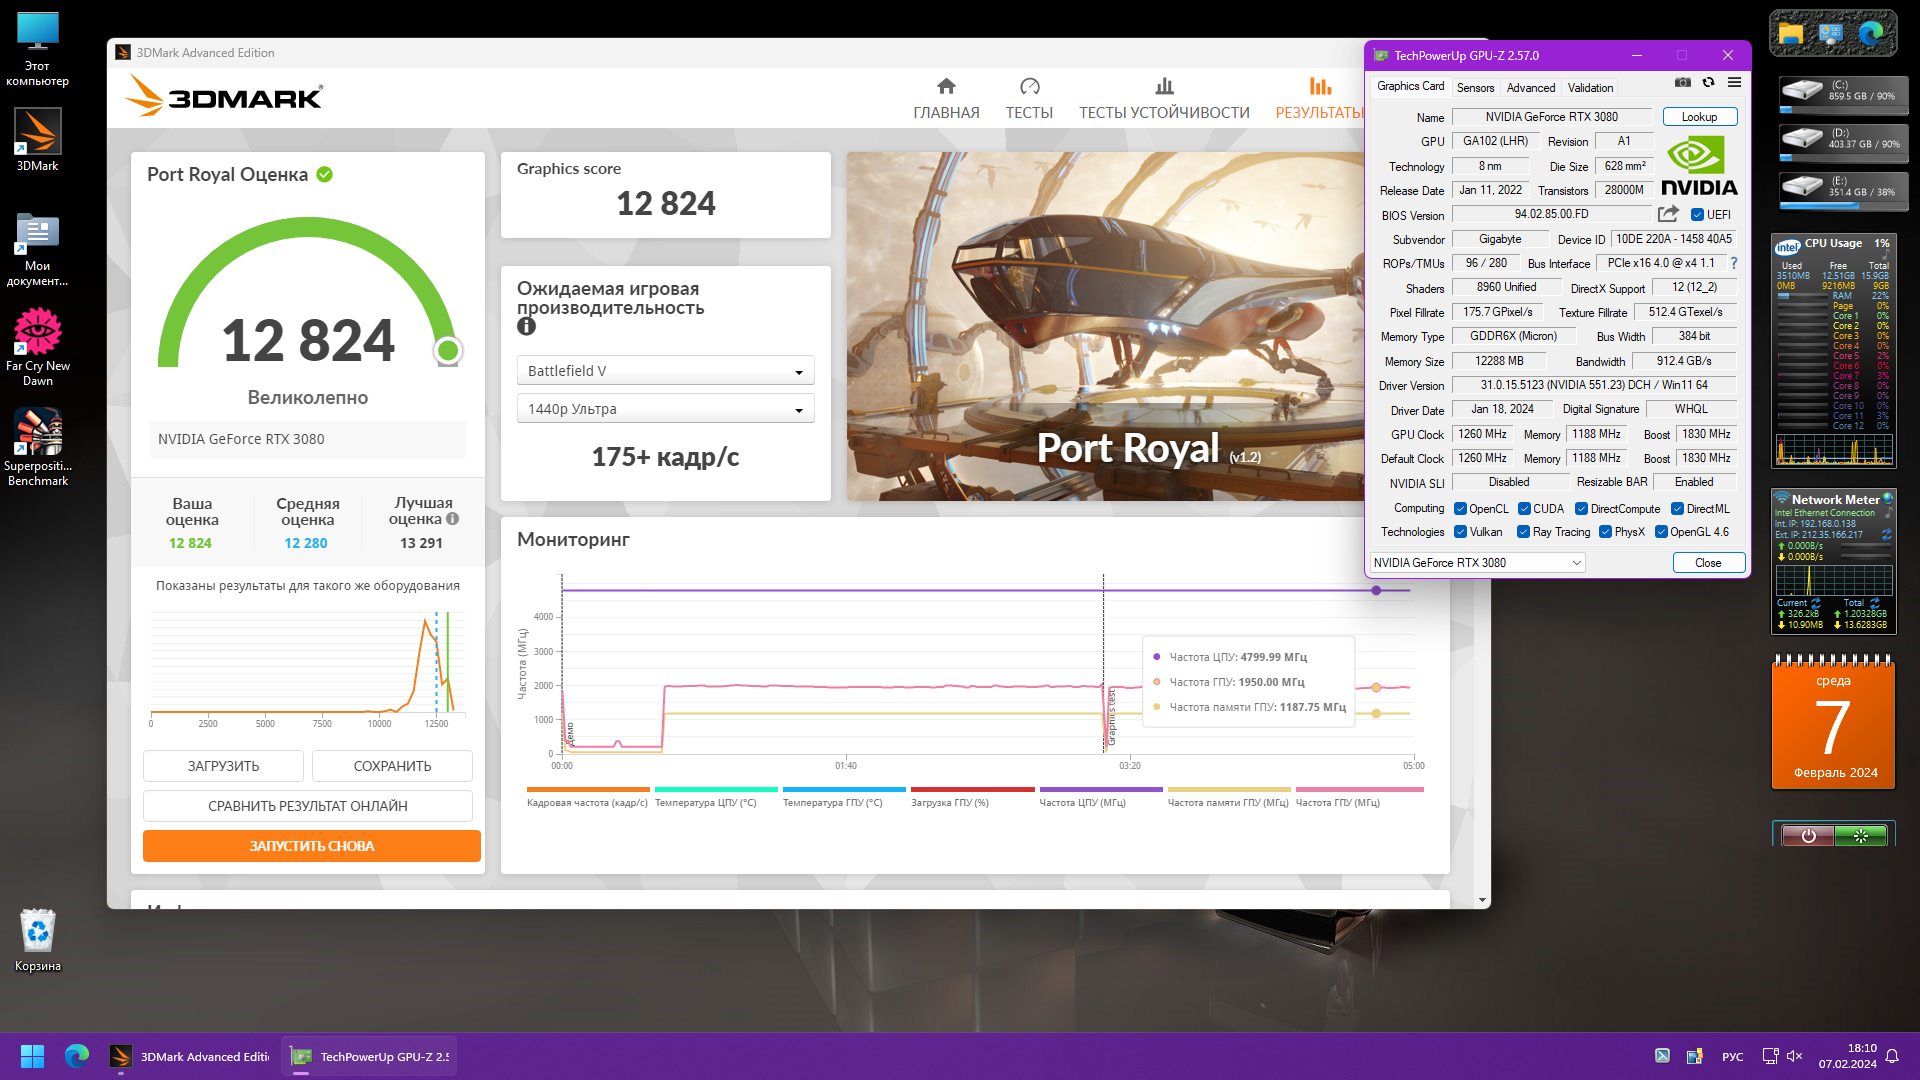Screen dimensions: 1920x1080
Task: Switch to the Sensors tab
Action: click(x=1475, y=88)
